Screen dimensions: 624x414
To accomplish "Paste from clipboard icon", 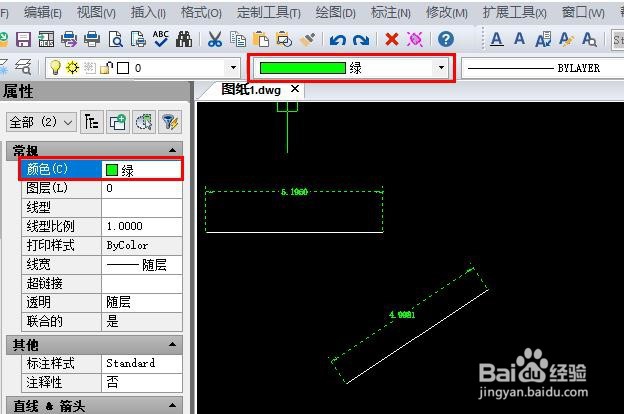I will (x=261, y=39).
